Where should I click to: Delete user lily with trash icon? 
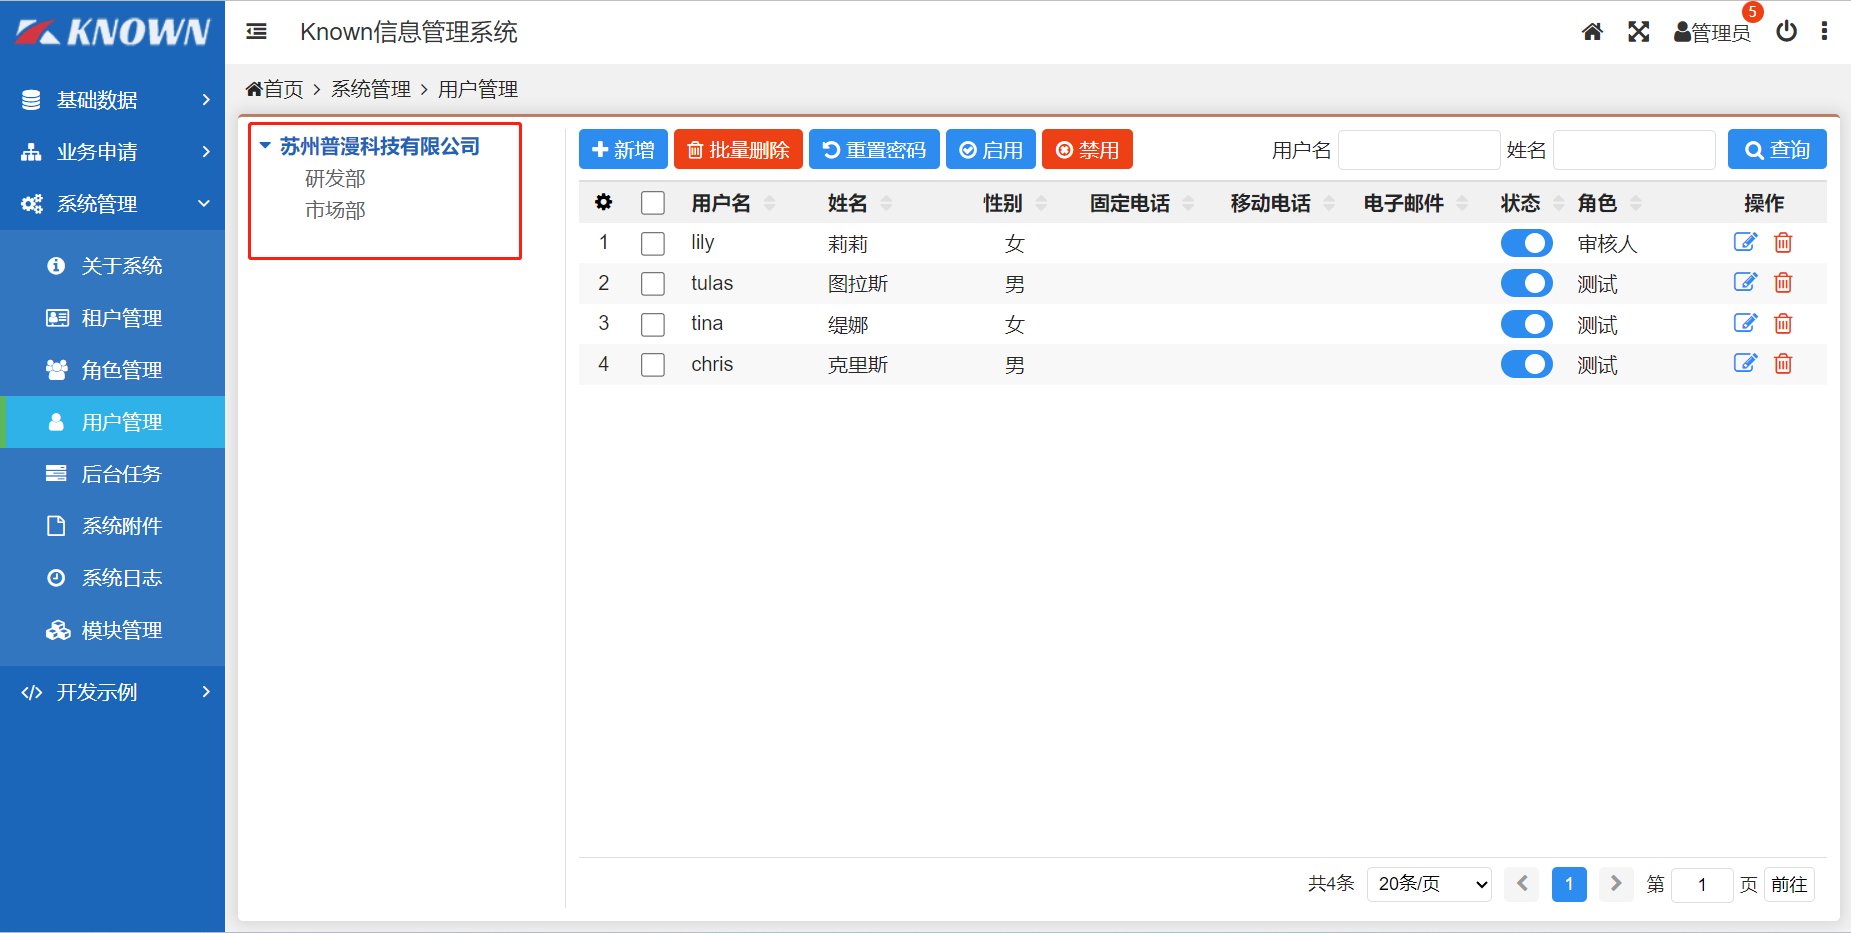click(x=1783, y=242)
